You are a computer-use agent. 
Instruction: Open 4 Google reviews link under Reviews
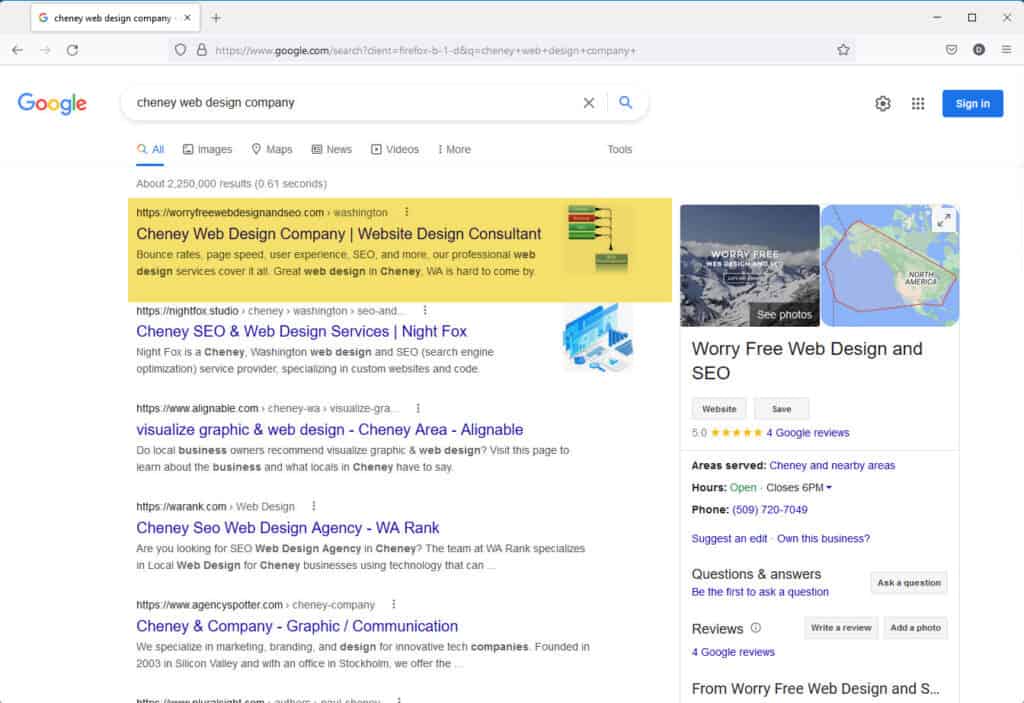[x=733, y=652]
